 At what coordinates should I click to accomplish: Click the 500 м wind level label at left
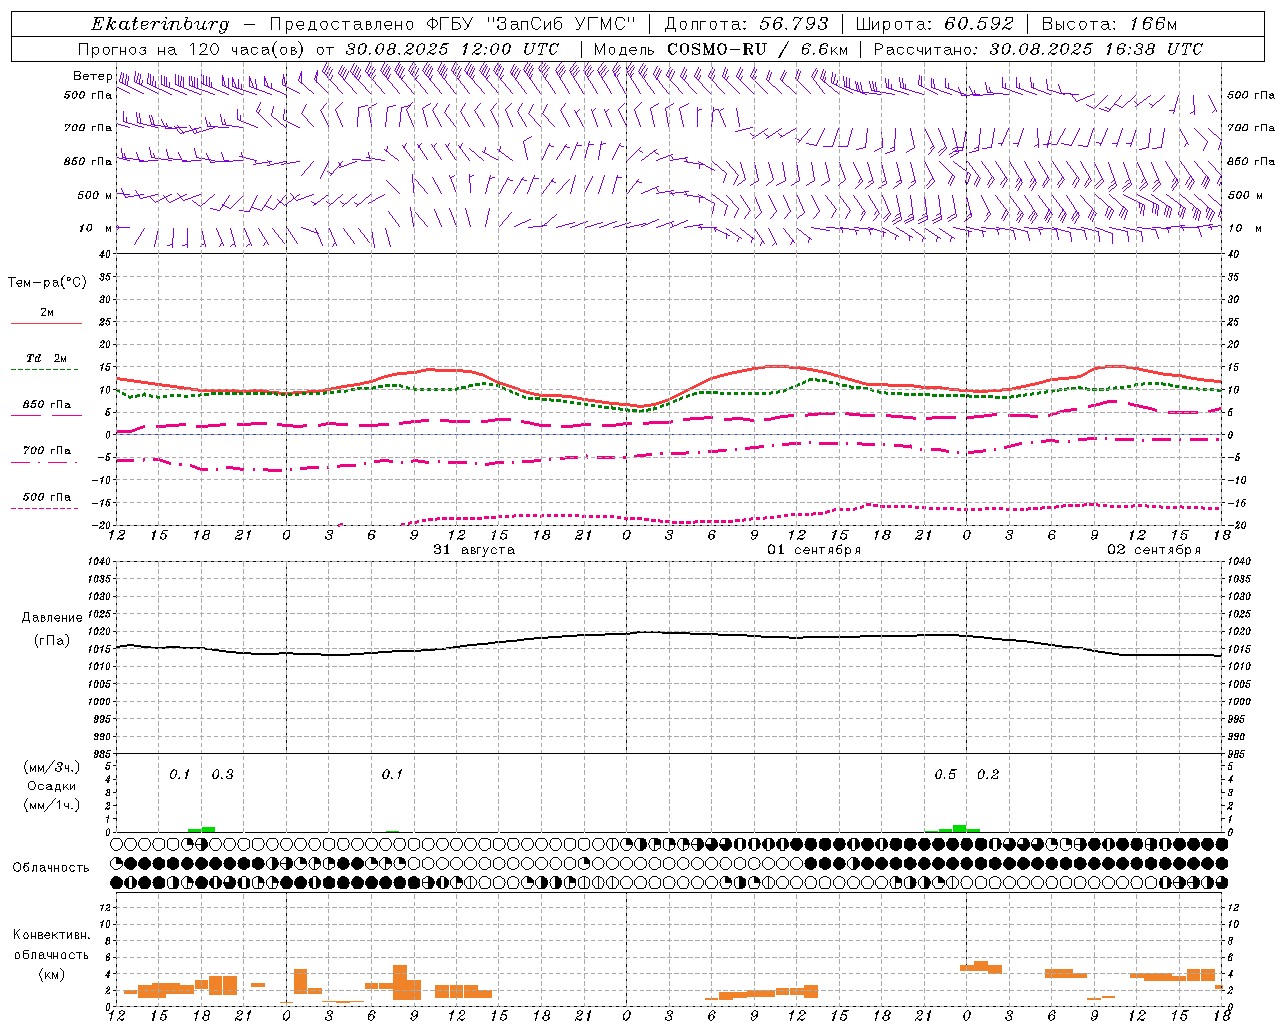click(x=95, y=195)
